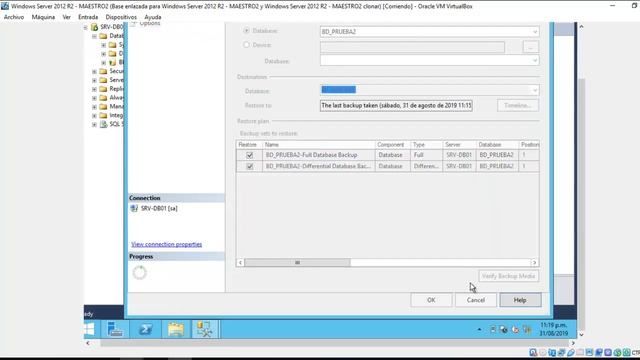Click the Component column header

[x=392, y=144]
